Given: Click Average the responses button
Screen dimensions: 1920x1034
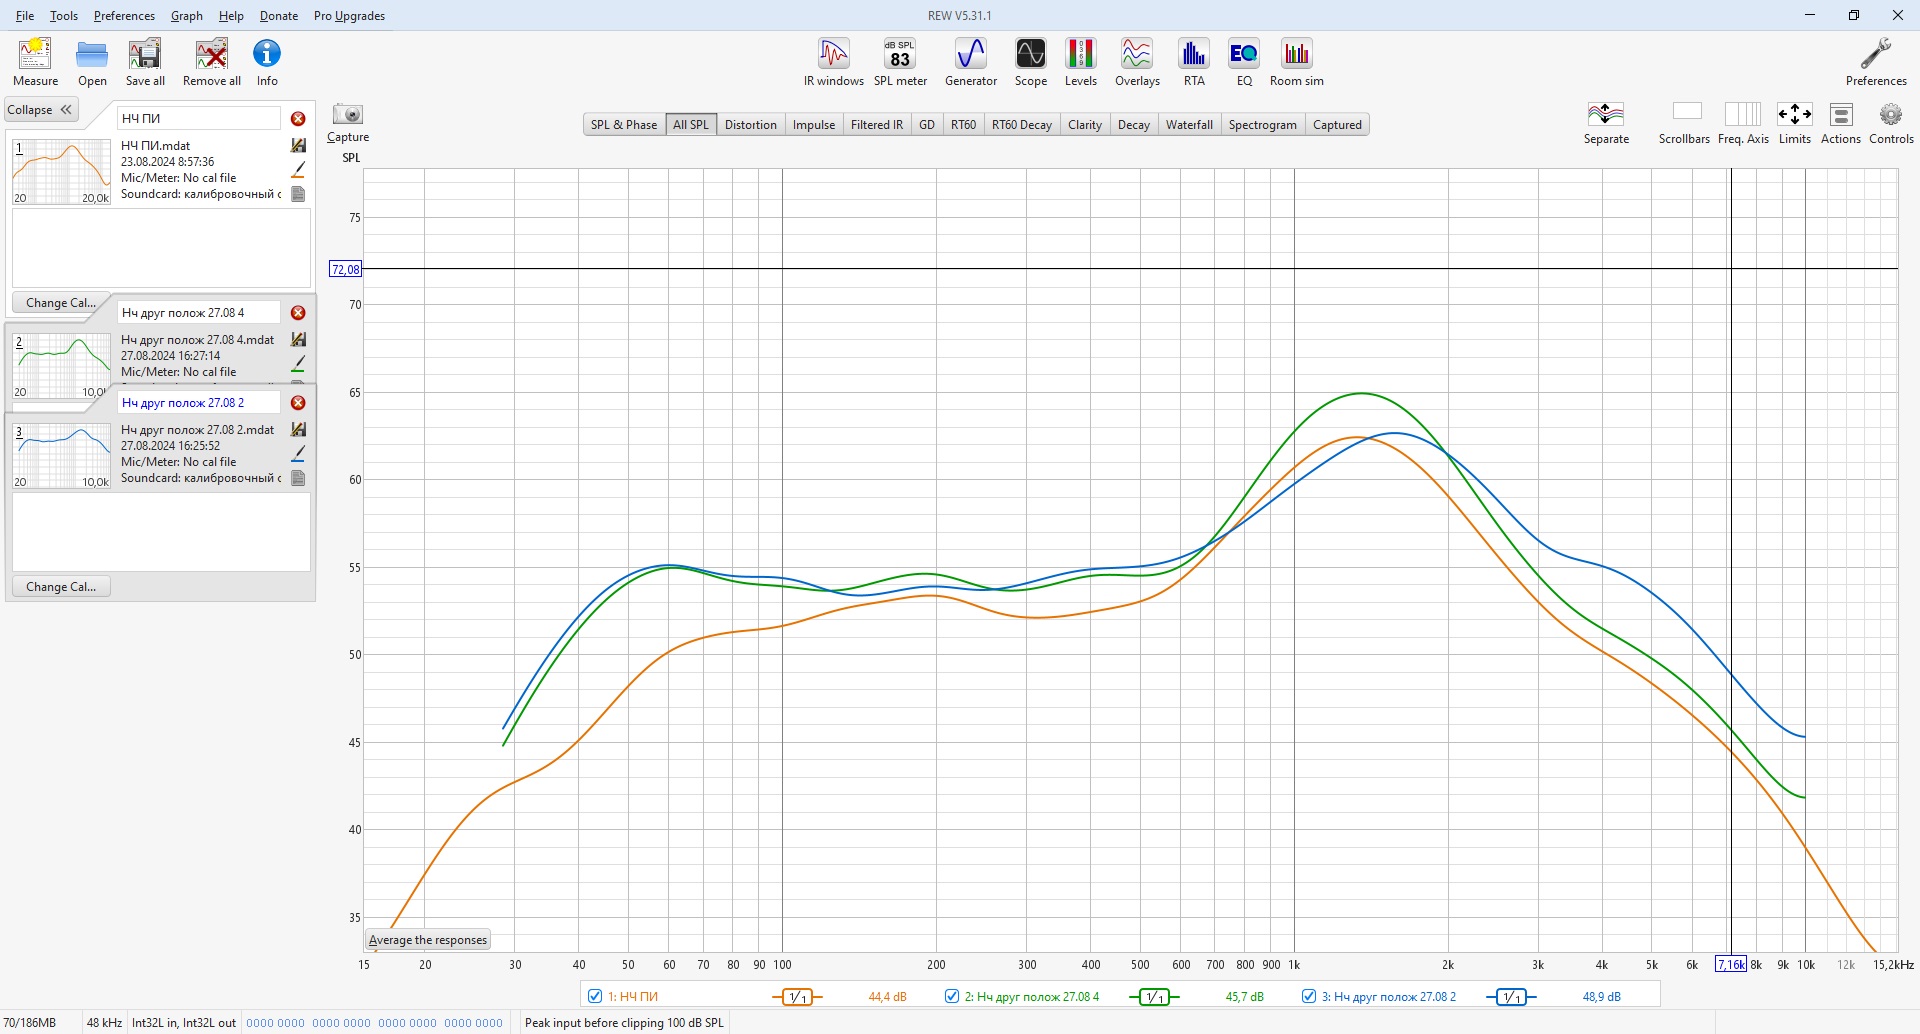Looking at the screenshot, I should (428, 940).
